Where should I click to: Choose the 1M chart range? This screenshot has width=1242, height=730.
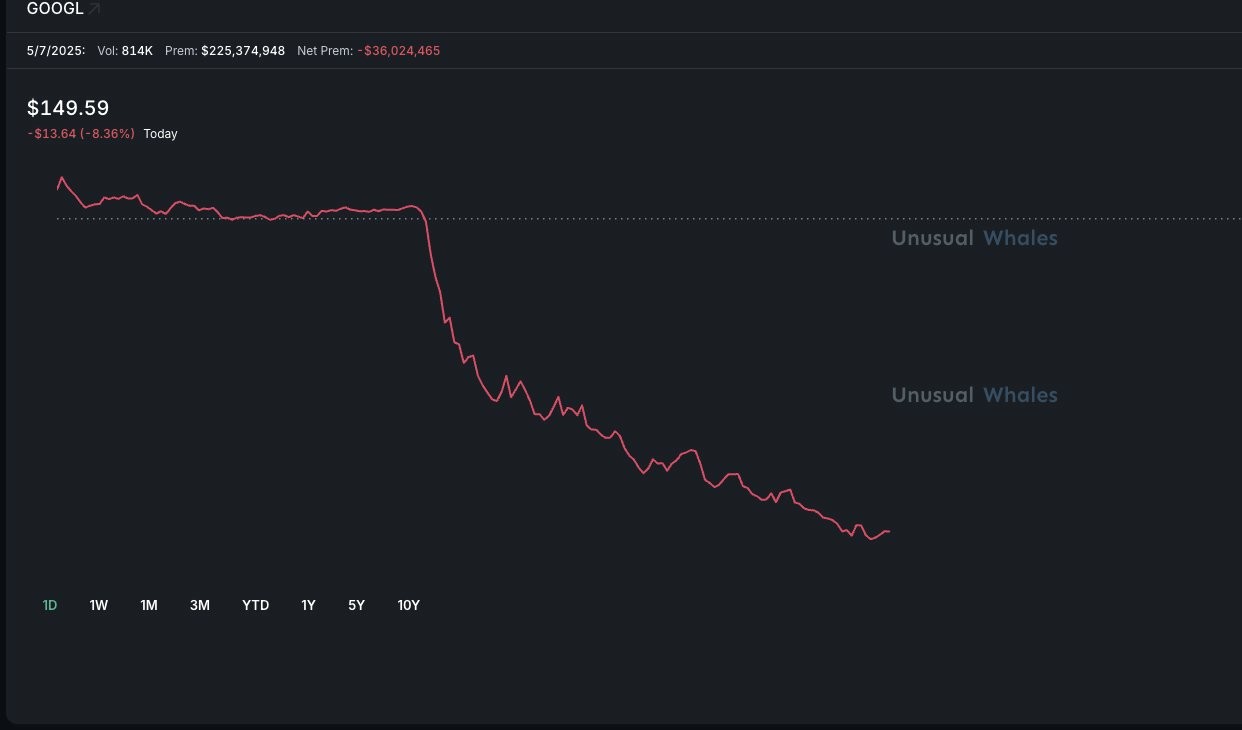[149, 605]
